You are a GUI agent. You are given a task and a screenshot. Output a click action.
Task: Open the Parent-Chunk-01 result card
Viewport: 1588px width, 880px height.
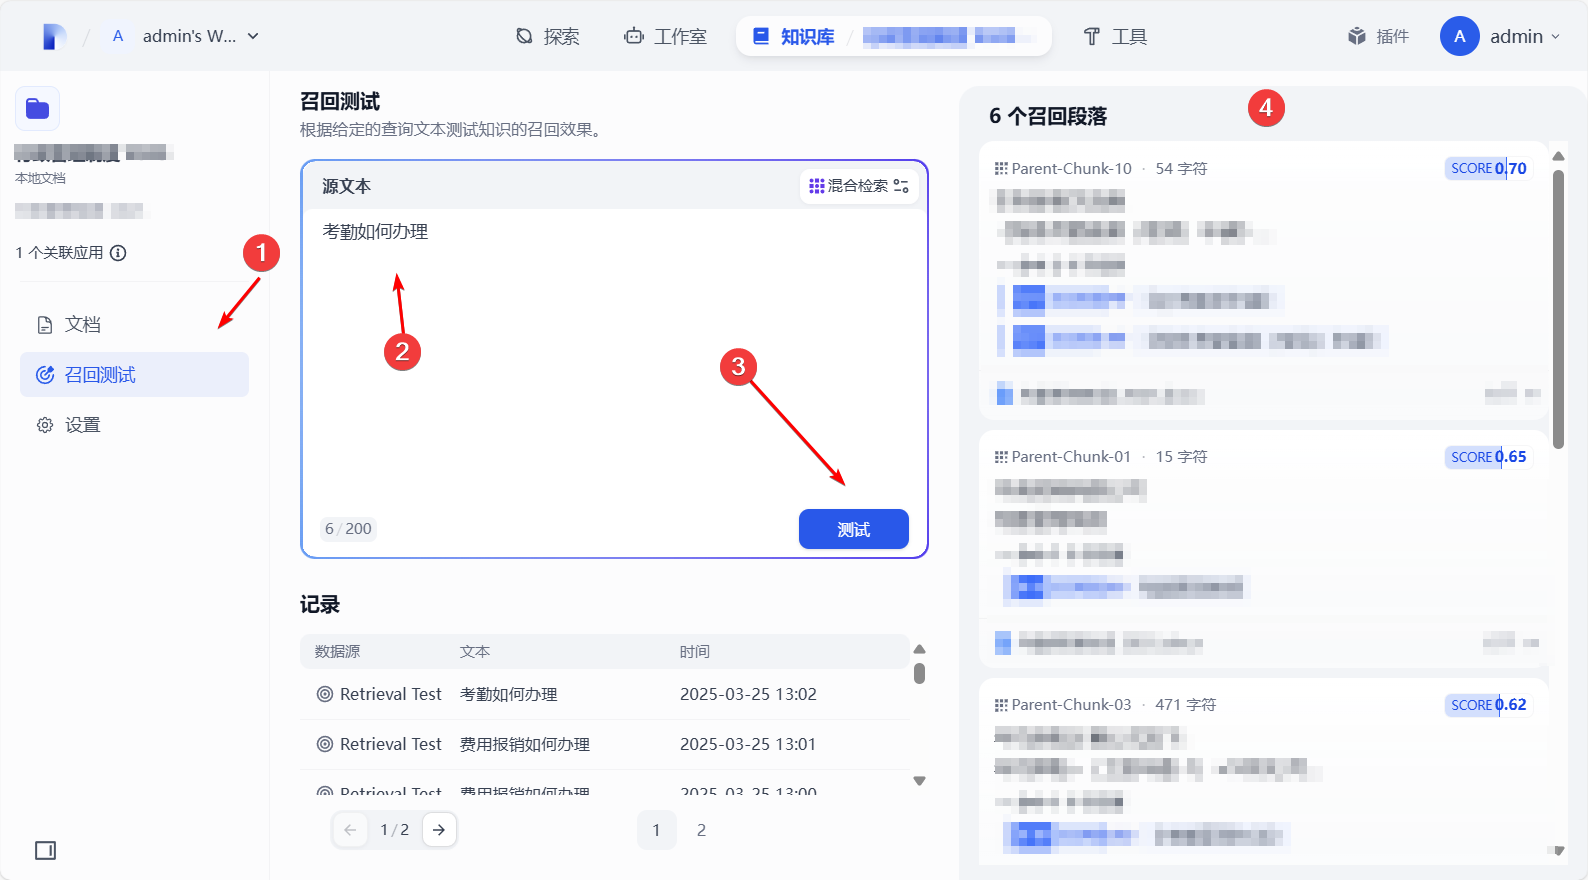(1263, 549)
